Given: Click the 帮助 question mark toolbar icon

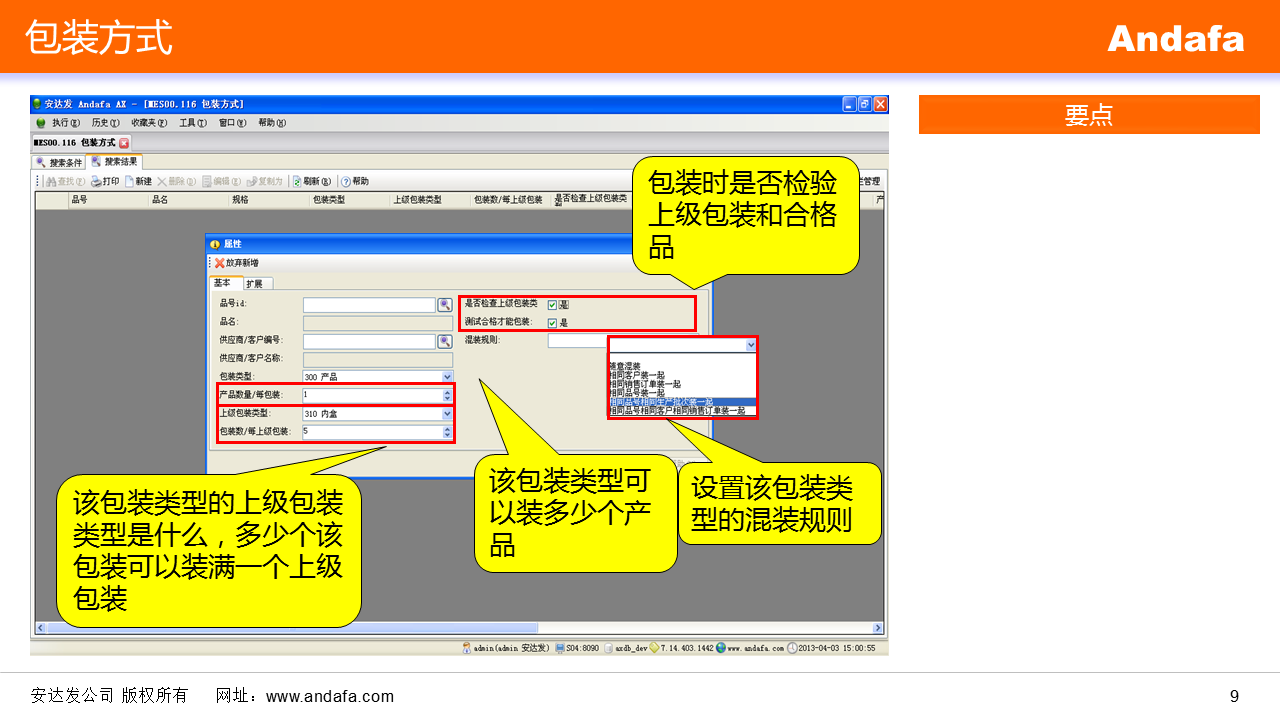Looking at the screenshot, I should [x=345, y=181].
